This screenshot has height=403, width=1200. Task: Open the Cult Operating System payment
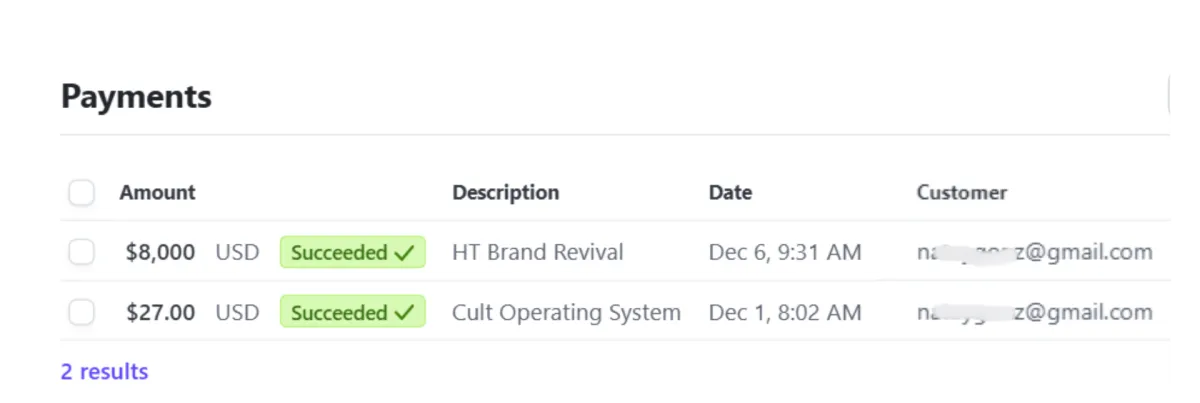566,313
